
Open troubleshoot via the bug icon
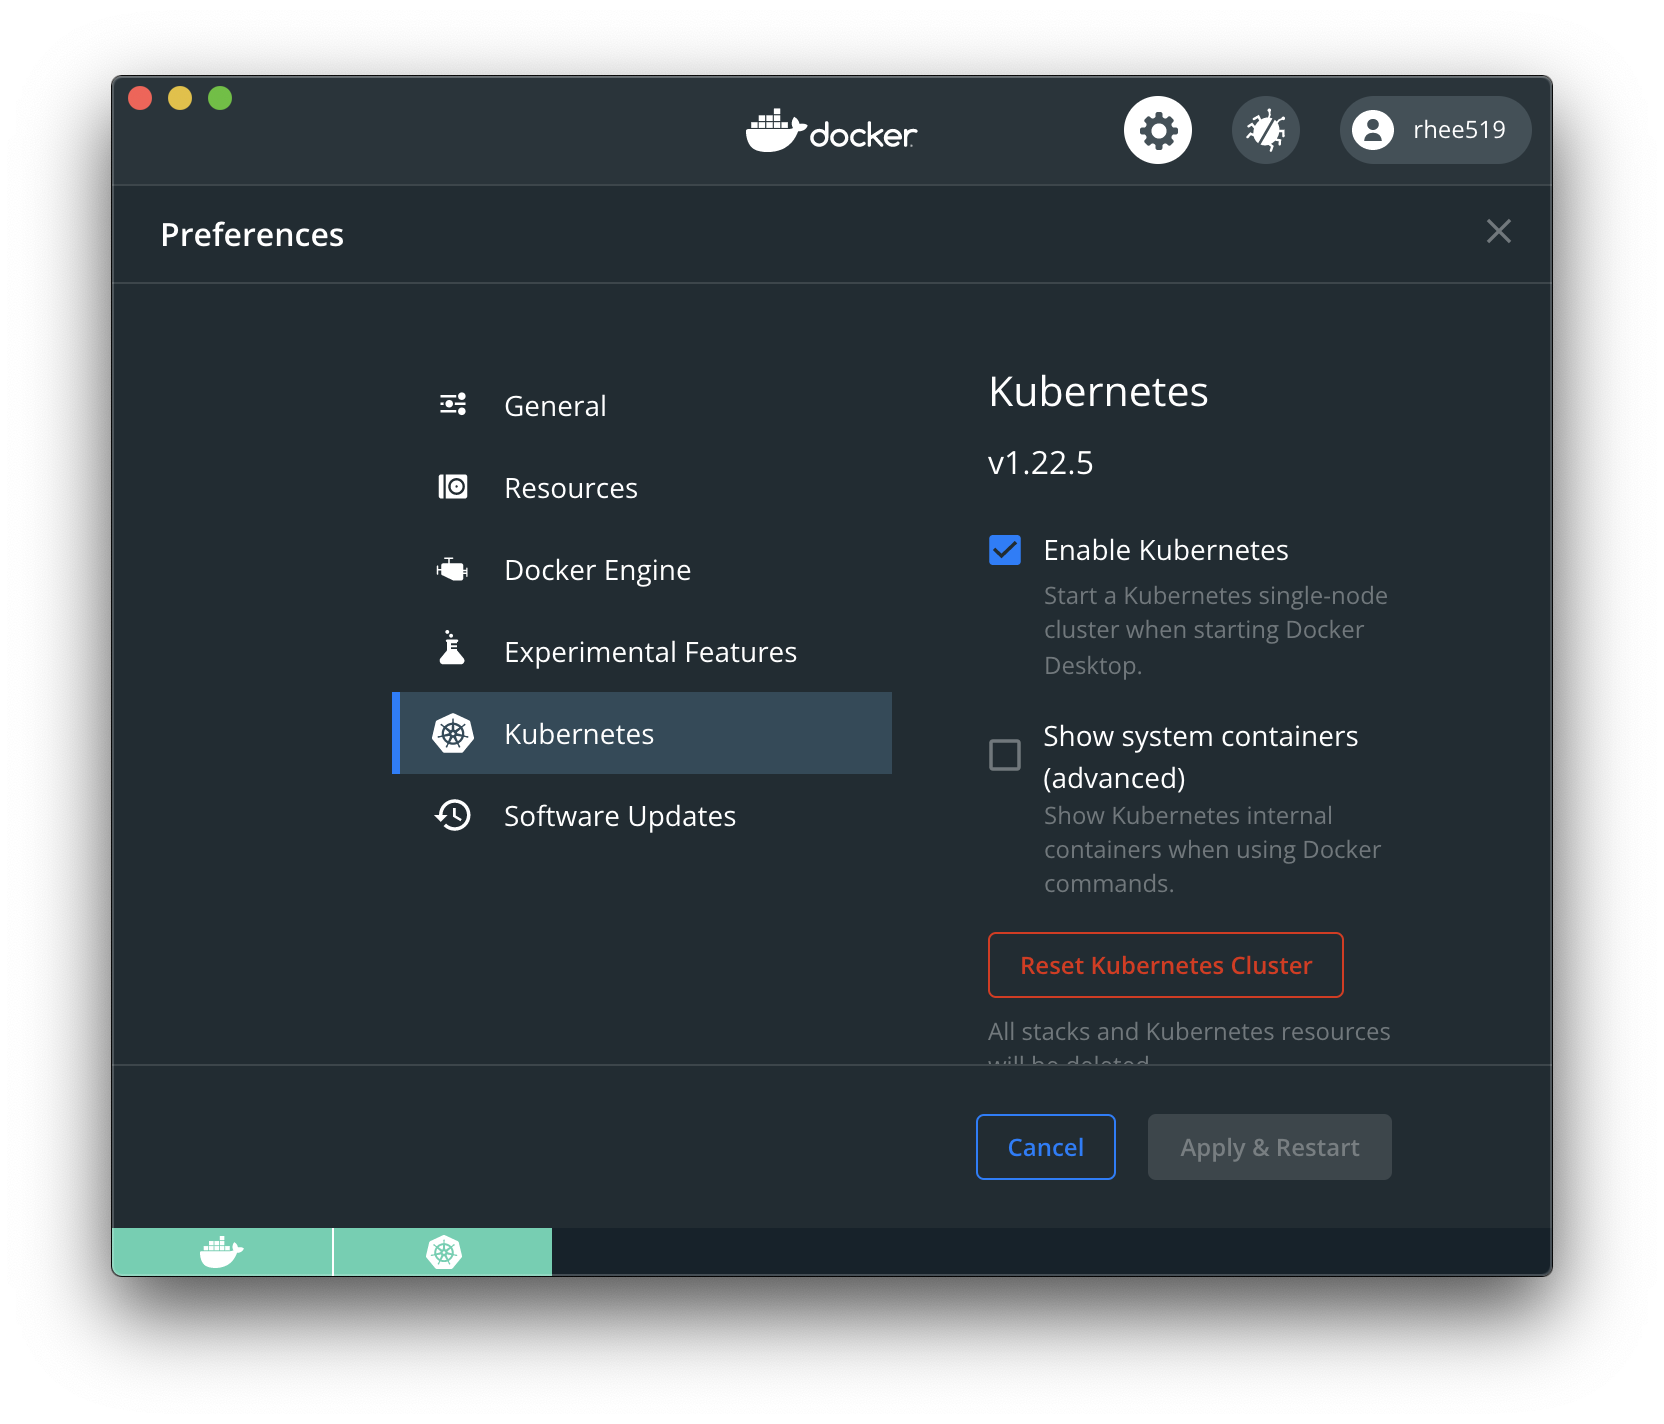pyautogui.click(x=1265, y=130)
